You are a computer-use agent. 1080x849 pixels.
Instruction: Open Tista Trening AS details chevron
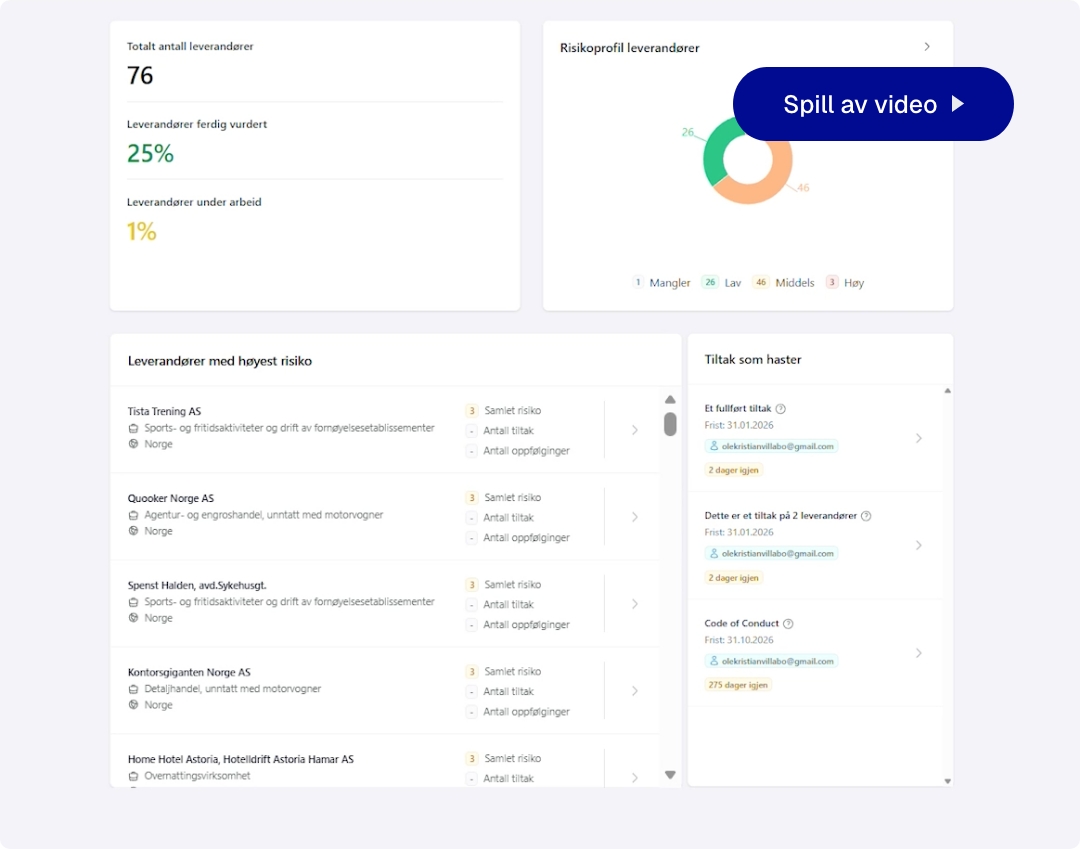(x=634, y=431)
